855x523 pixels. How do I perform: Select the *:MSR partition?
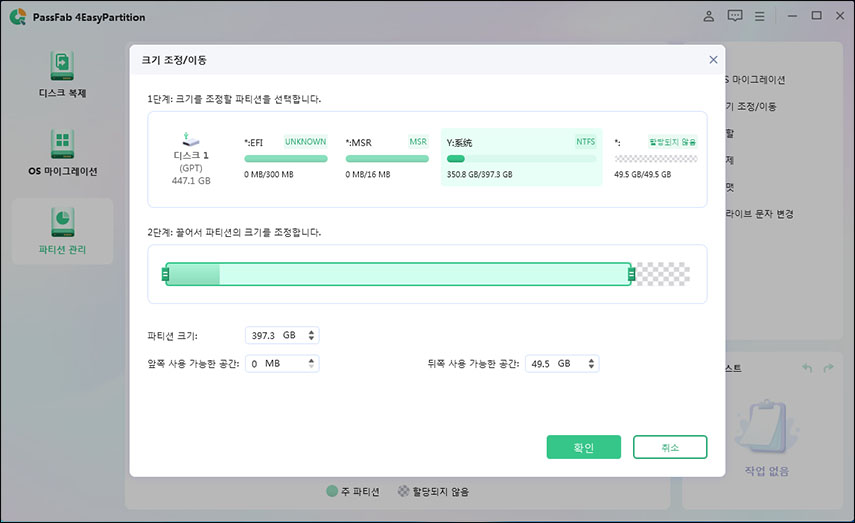click(387, 158)
